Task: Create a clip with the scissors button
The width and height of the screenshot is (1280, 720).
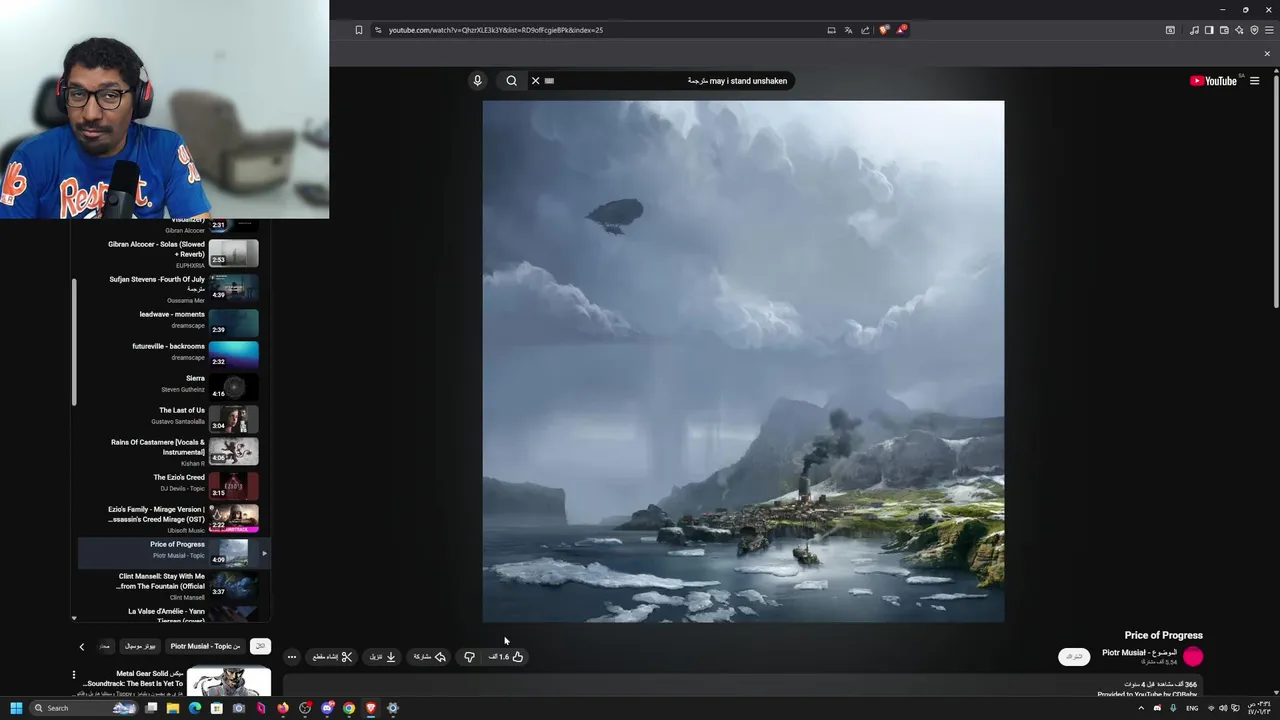Action: [x=333, y=657]
